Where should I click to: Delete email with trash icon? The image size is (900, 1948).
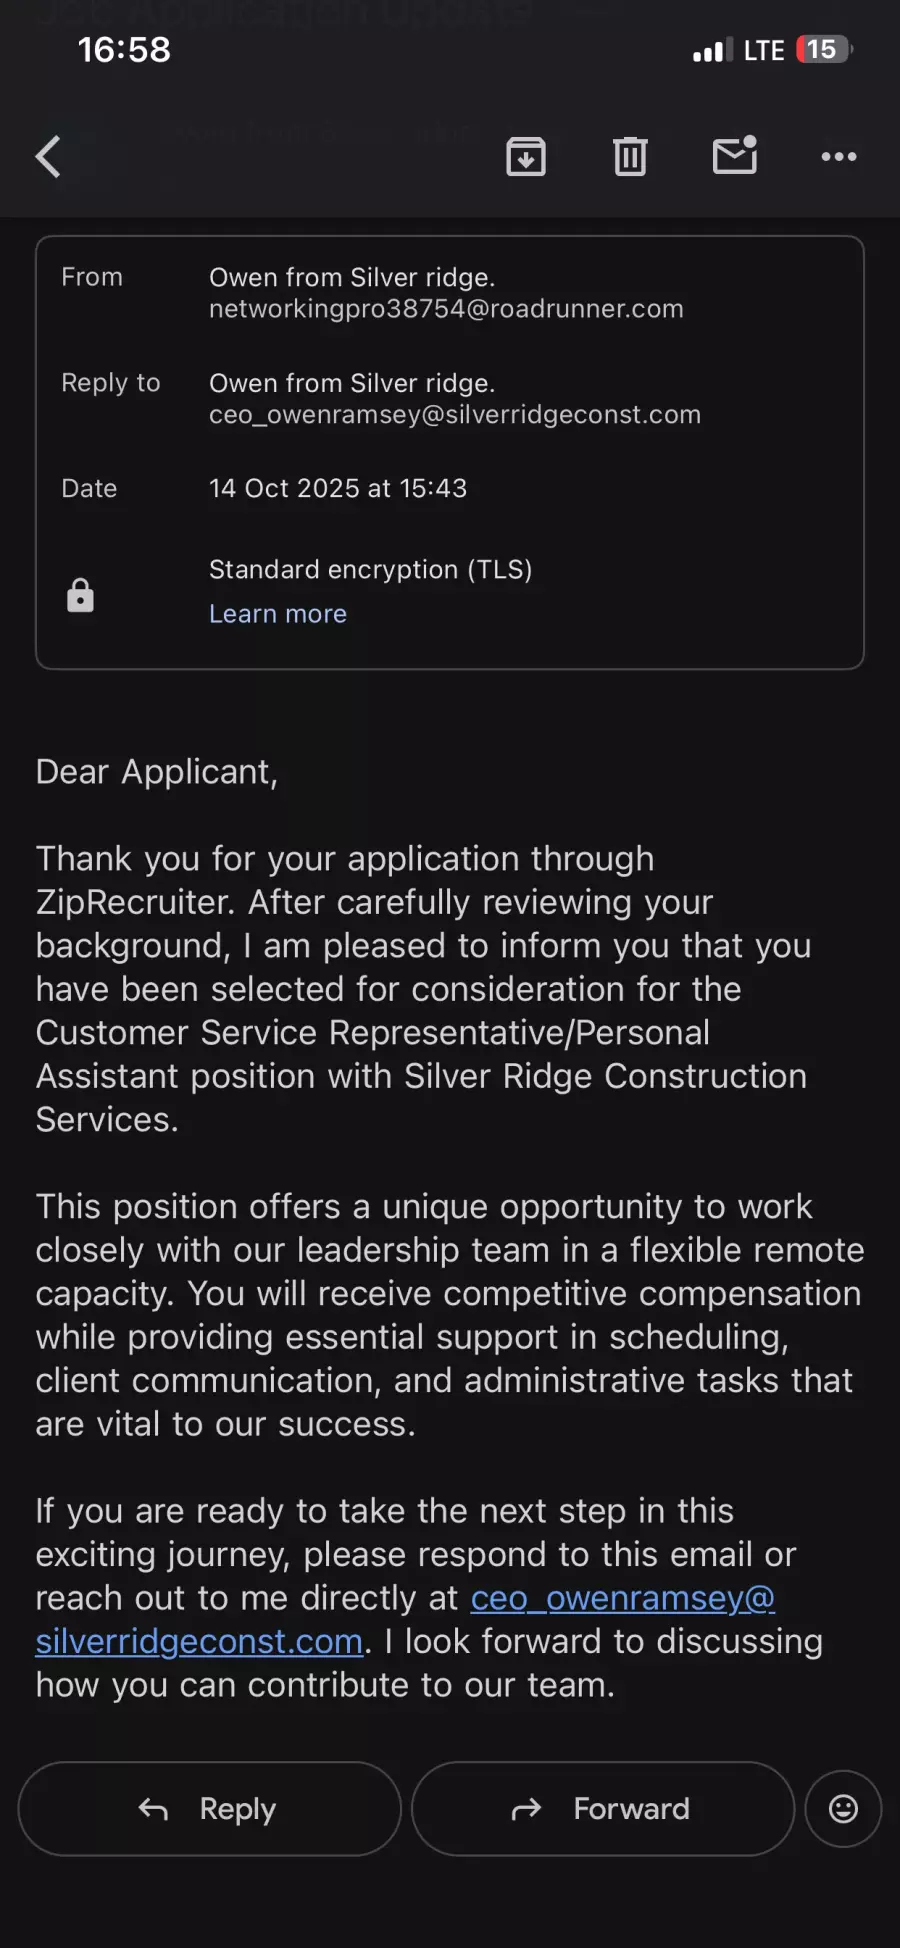pyautogui.click(x=630, y=157)
